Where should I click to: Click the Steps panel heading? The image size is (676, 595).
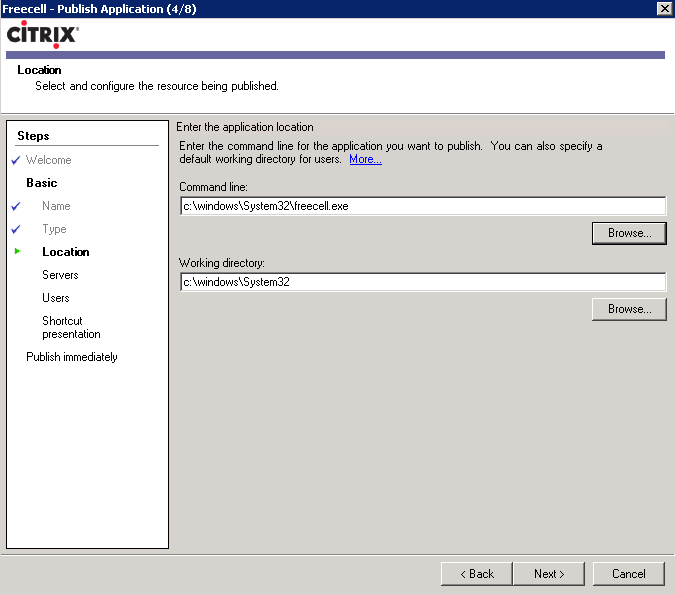pos(33,136)
